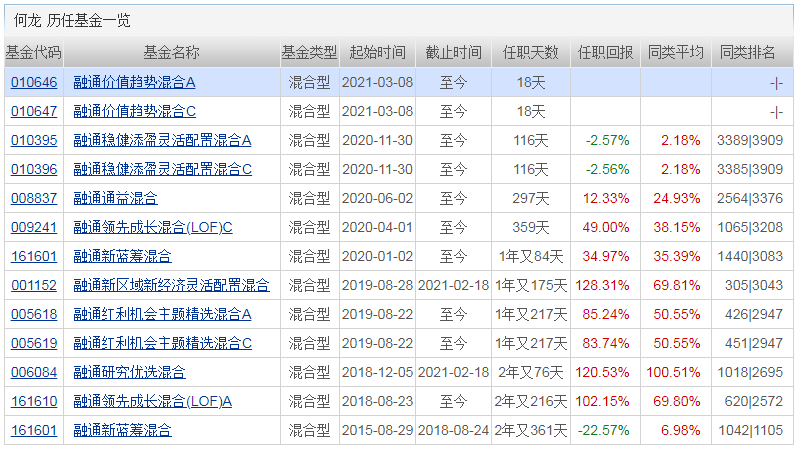
Task: Open fund code 010646 link
Action: pos(34,82)
